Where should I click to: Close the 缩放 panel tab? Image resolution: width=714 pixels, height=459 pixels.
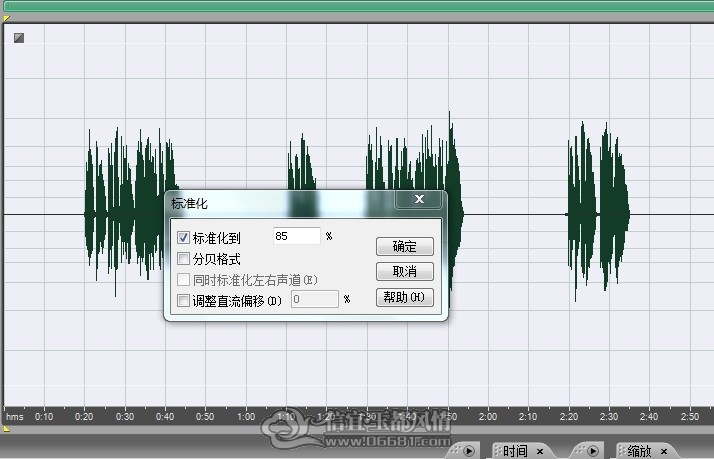pos(663,451)
